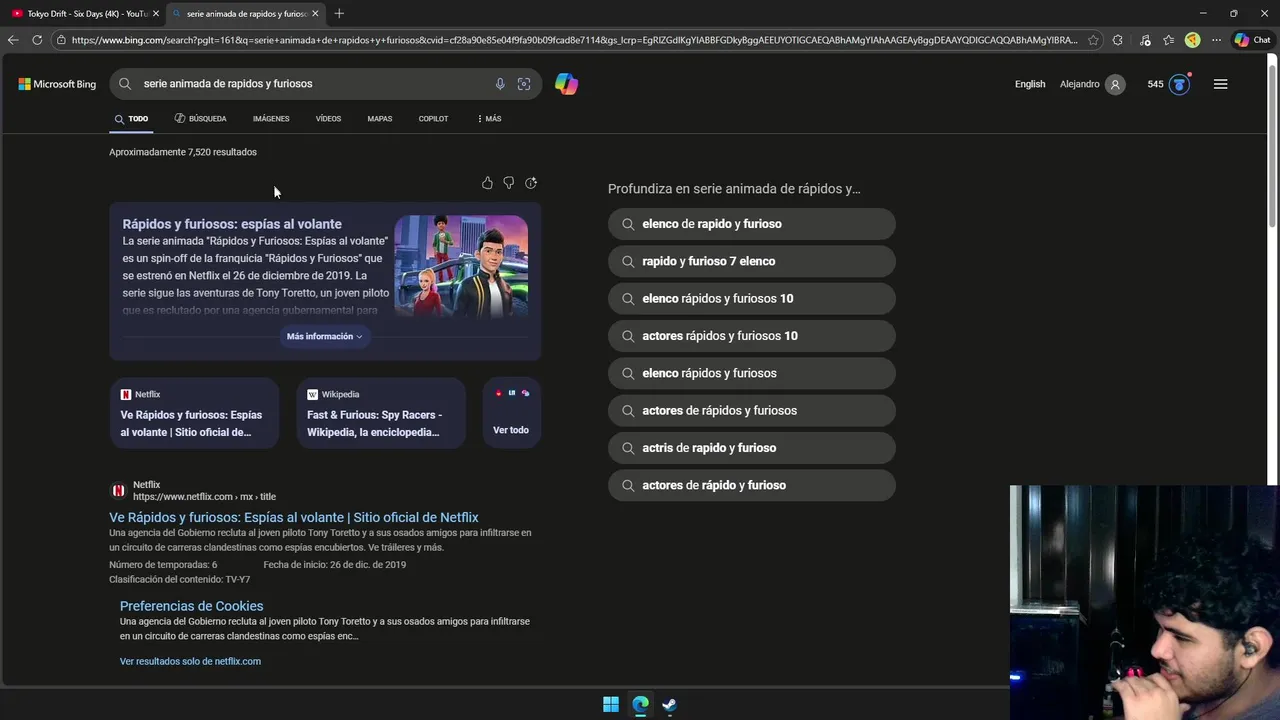Open the pizza profile avatar
Image resolution: width=1280 pixels, height=720 pixels.
click(1192, 40)
